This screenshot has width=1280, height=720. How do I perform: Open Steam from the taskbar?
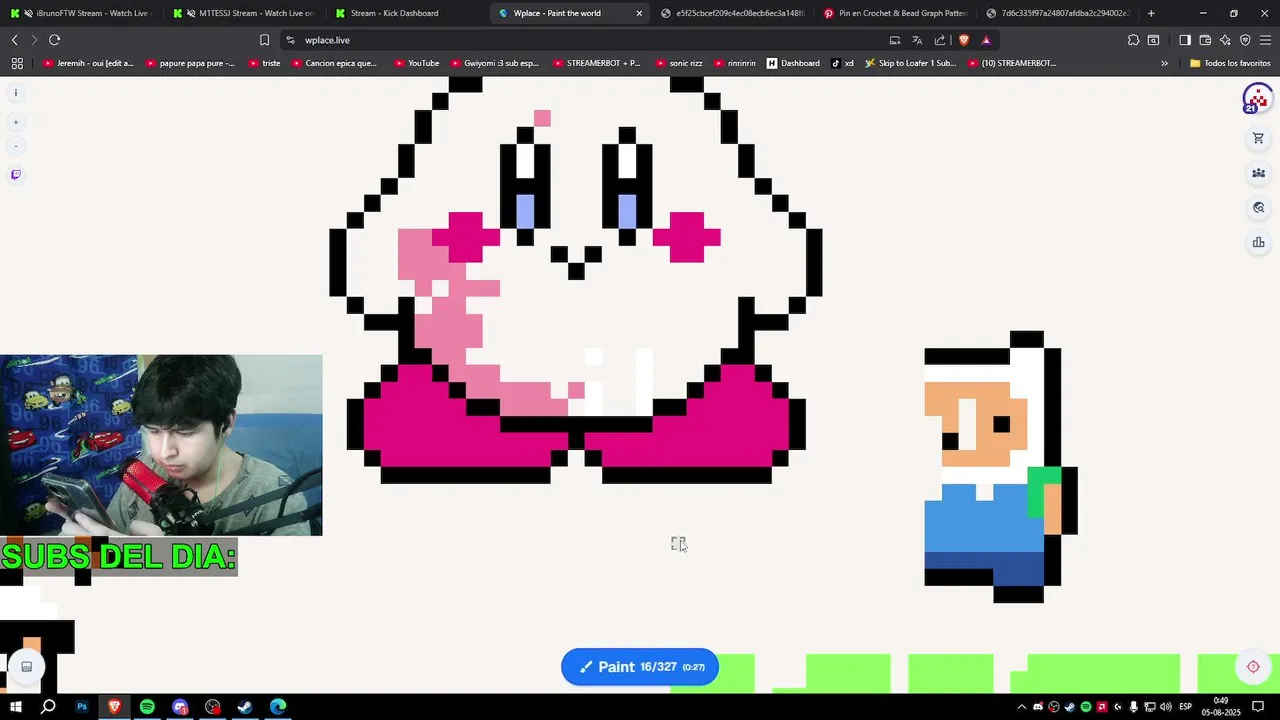[x=245, y=707]
